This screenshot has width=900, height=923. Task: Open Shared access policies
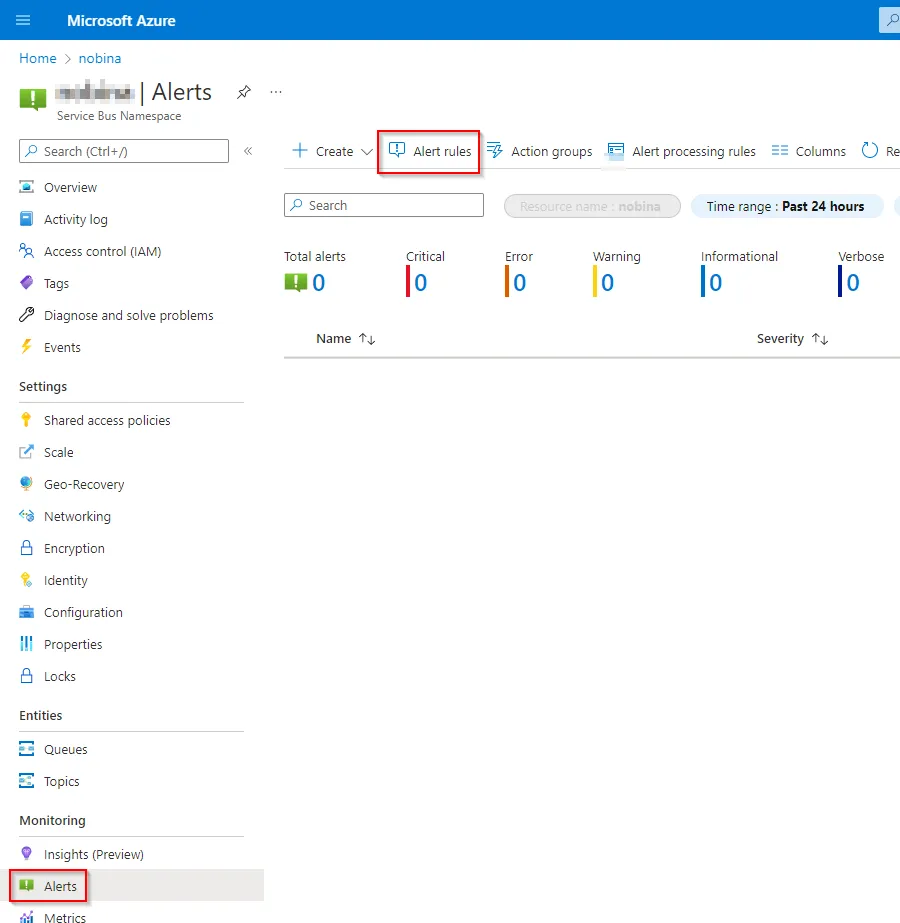107,420
